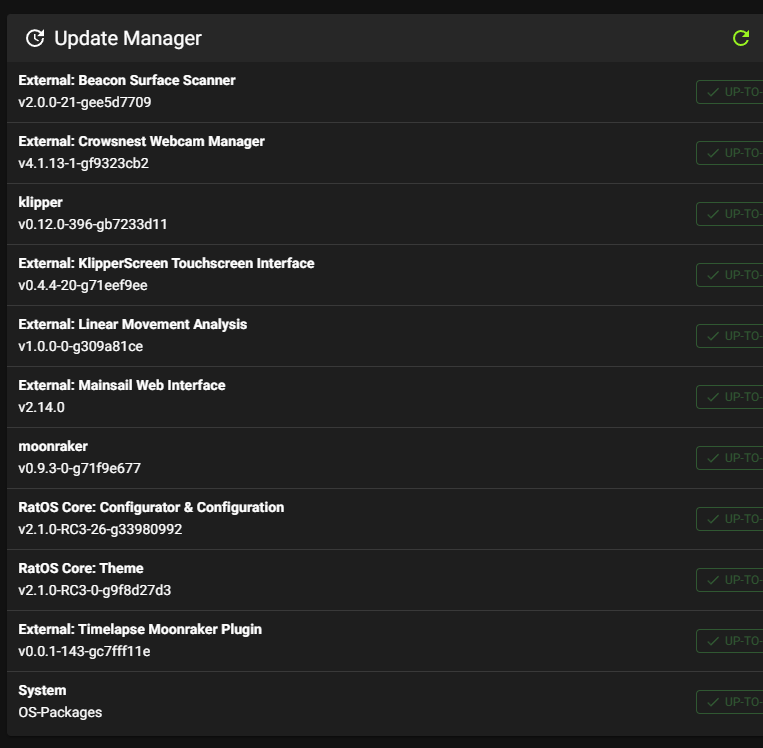Open moonraker version v0.9.3-0-g71f9e677
This screenshot has height=748, width=763.
pos(79,468)
